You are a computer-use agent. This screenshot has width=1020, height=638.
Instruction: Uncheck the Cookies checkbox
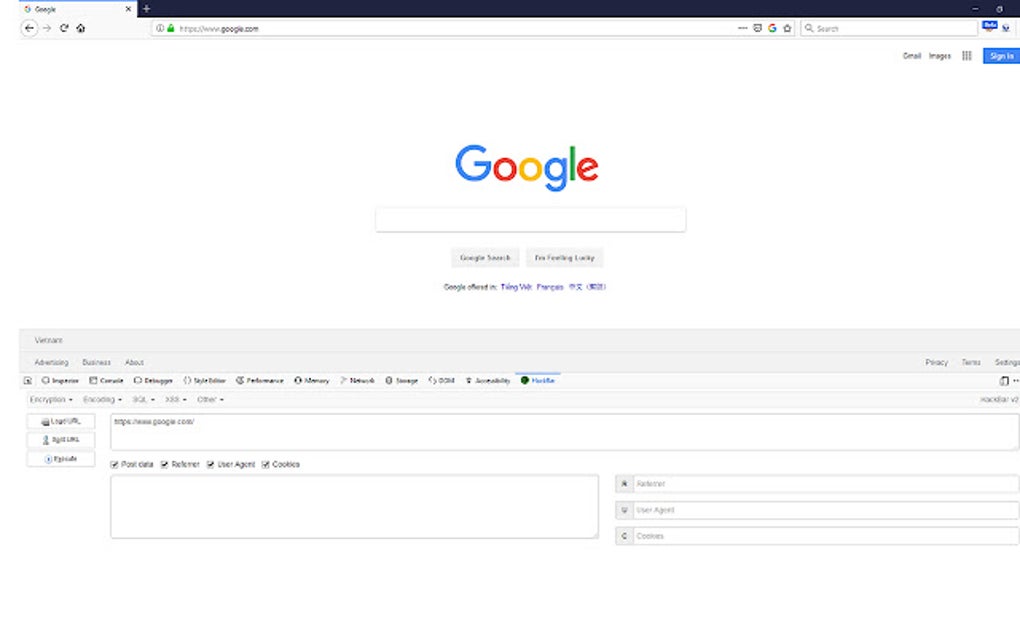265,464
